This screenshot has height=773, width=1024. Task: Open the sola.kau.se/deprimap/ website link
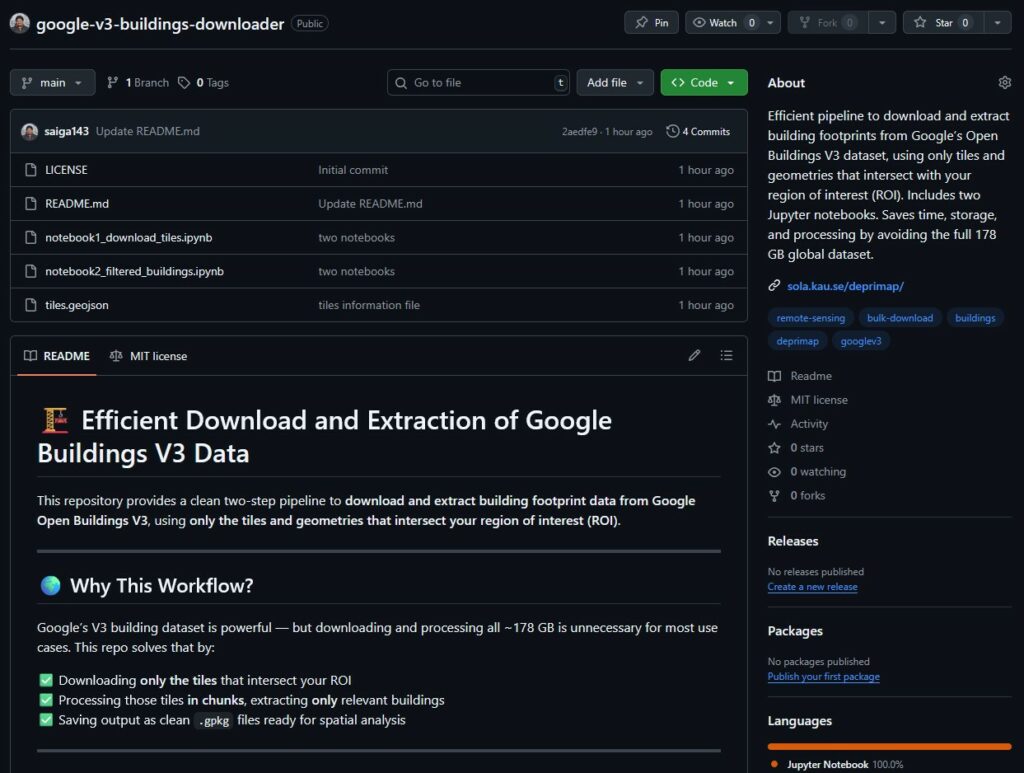(x=845, y=286)
